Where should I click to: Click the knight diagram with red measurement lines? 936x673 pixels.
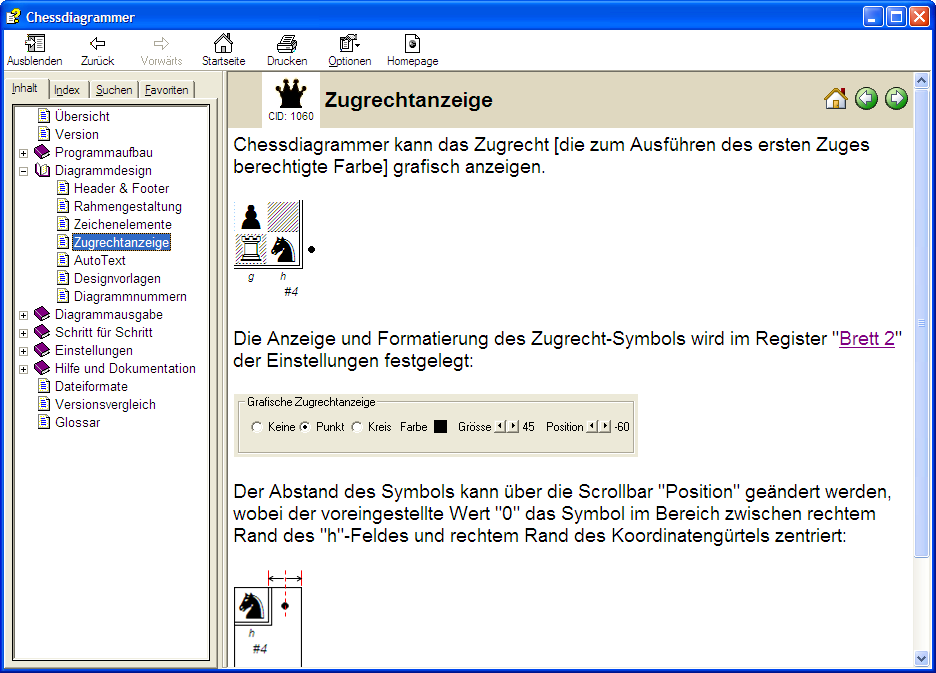pos(268,618)
